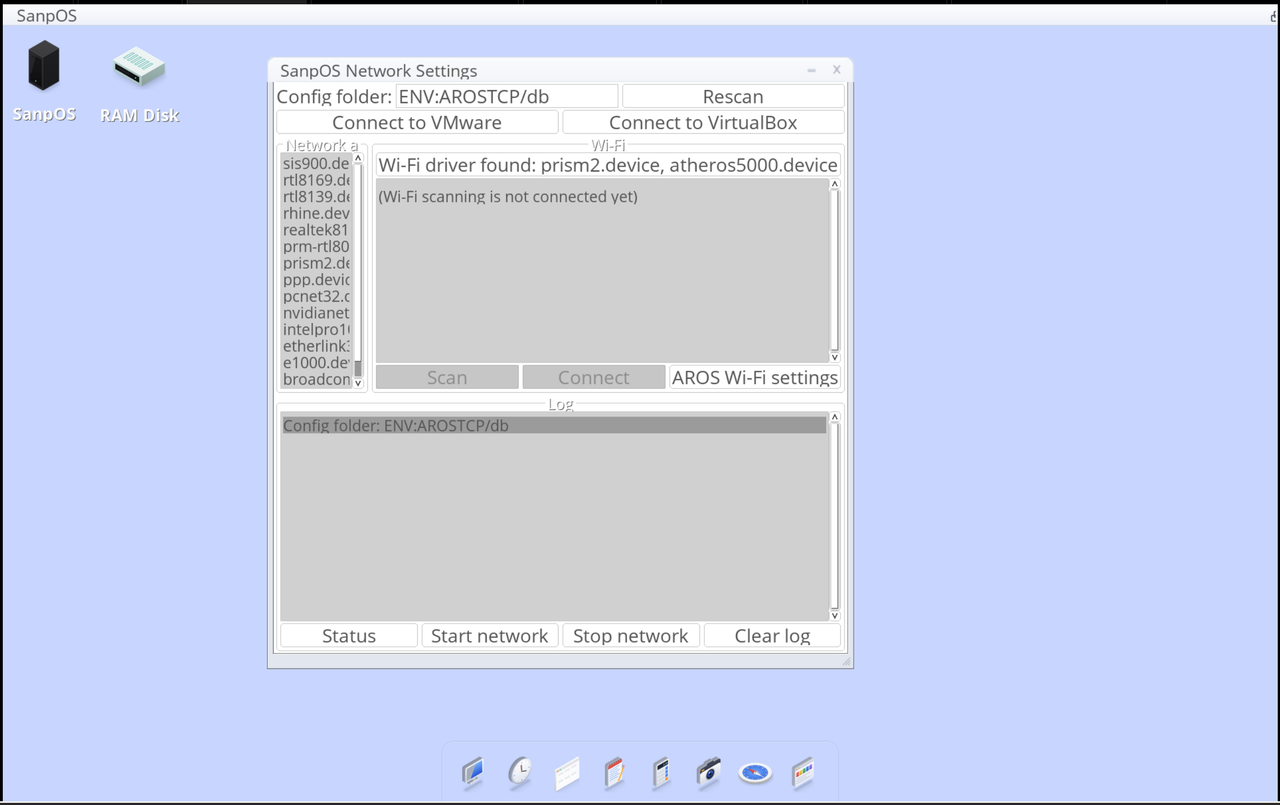Focus the Config folder input field
The image size is (1280, 805).
pyautogui.click(x=507, y=96)
